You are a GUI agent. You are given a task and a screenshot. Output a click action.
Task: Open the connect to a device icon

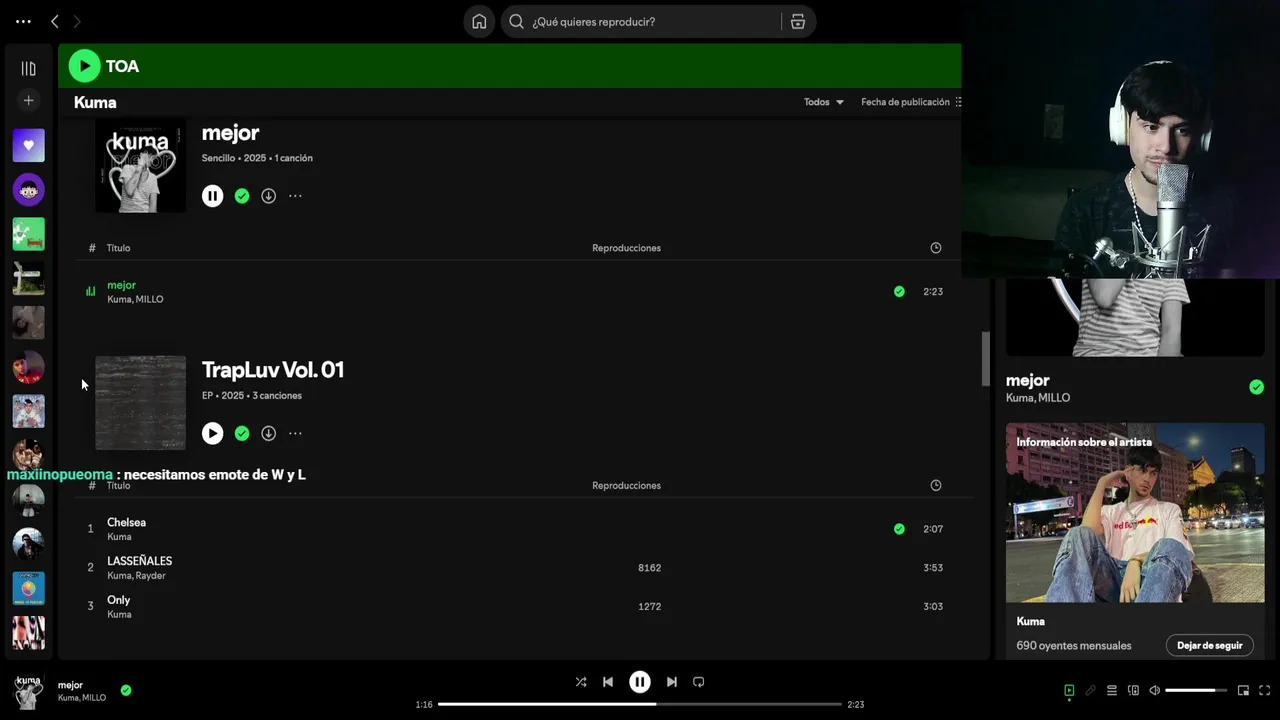tap(1133, 690)
